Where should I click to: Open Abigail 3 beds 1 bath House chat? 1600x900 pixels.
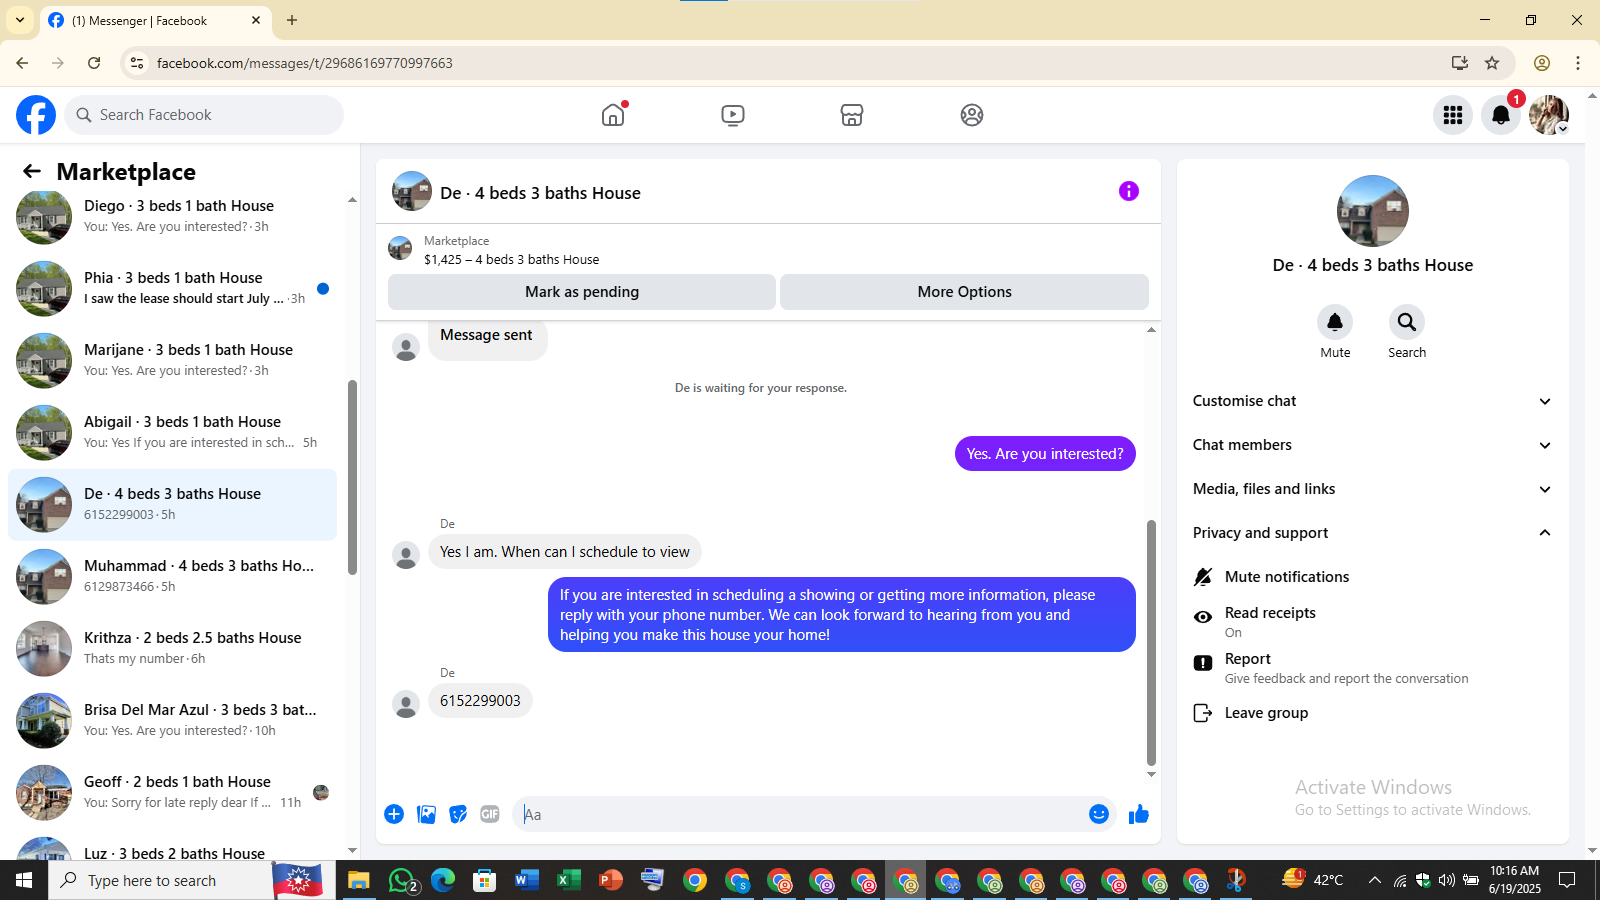[172, 432]
